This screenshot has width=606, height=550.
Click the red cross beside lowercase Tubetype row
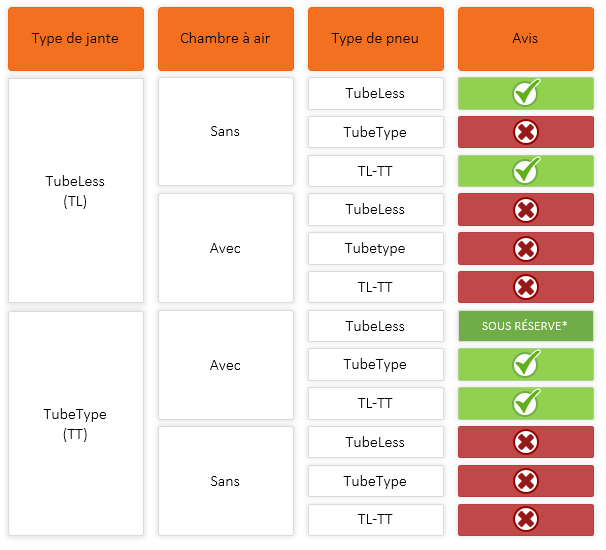526,249
